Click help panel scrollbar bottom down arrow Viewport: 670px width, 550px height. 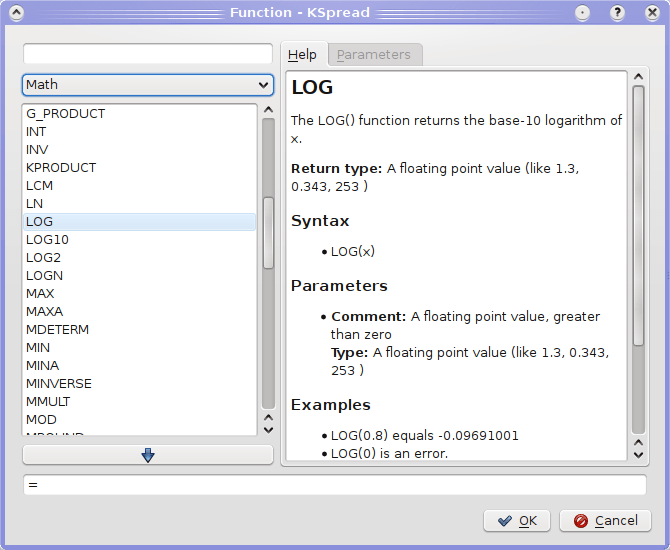point(638,455)
